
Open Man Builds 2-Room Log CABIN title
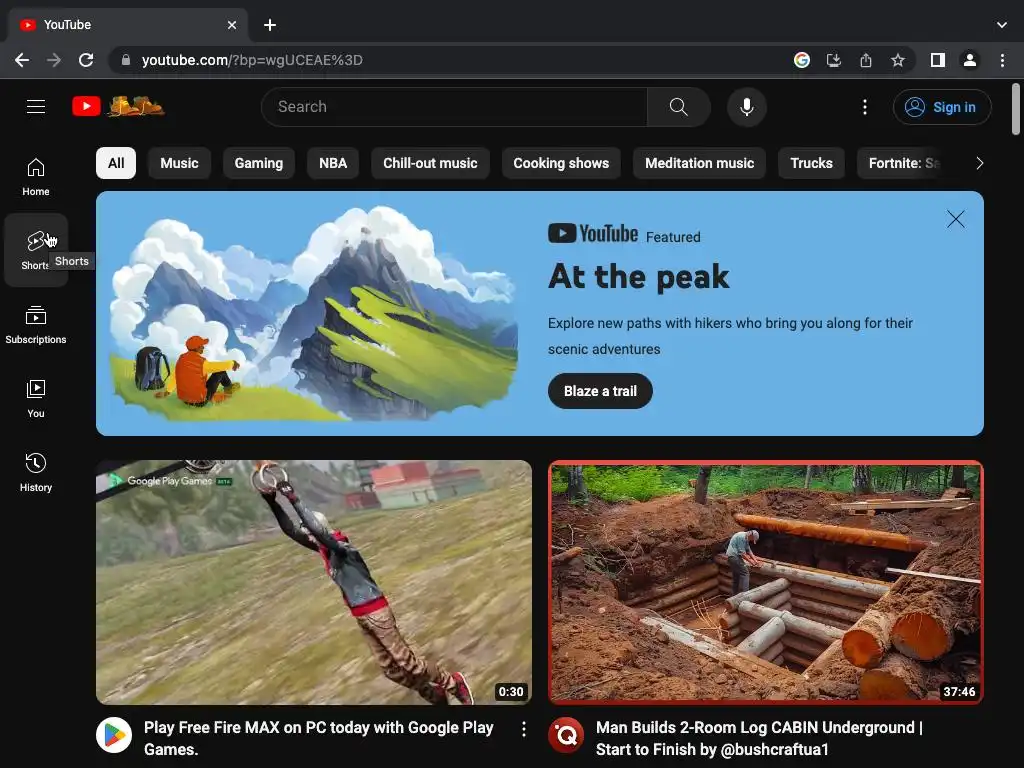tap(760, 738)
